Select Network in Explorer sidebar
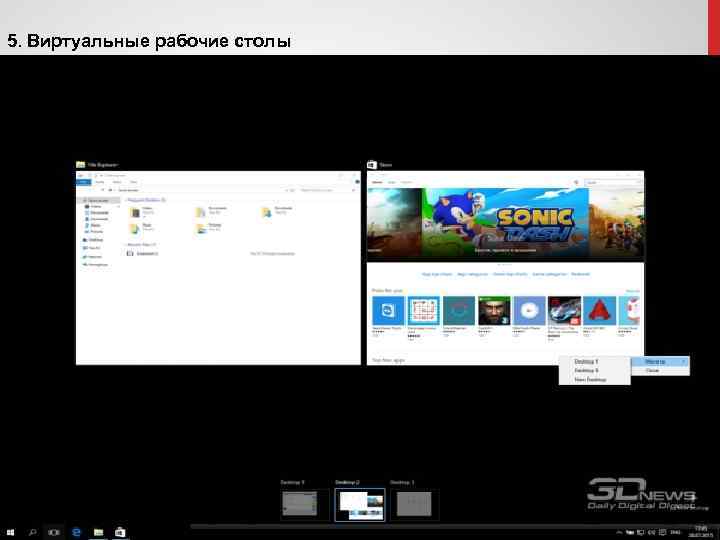 (92, 256)
